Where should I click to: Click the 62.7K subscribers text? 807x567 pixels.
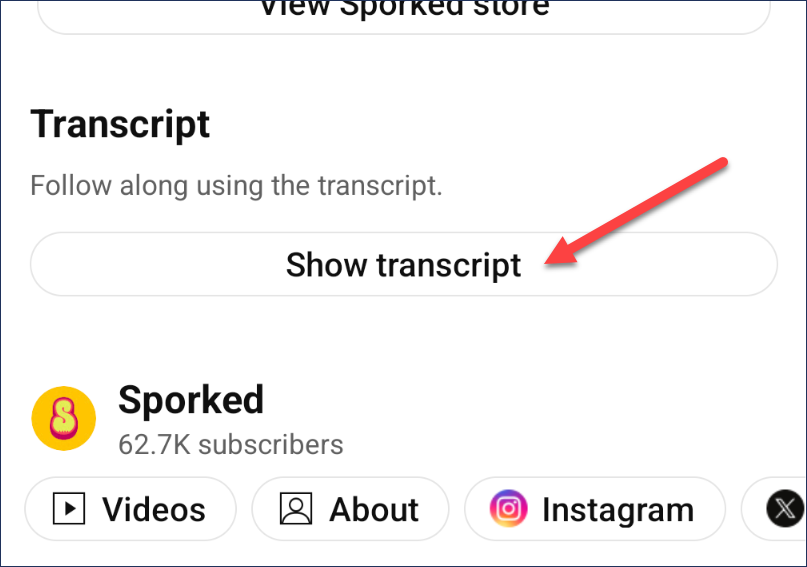pyautogui.click(x=231, y=445)
